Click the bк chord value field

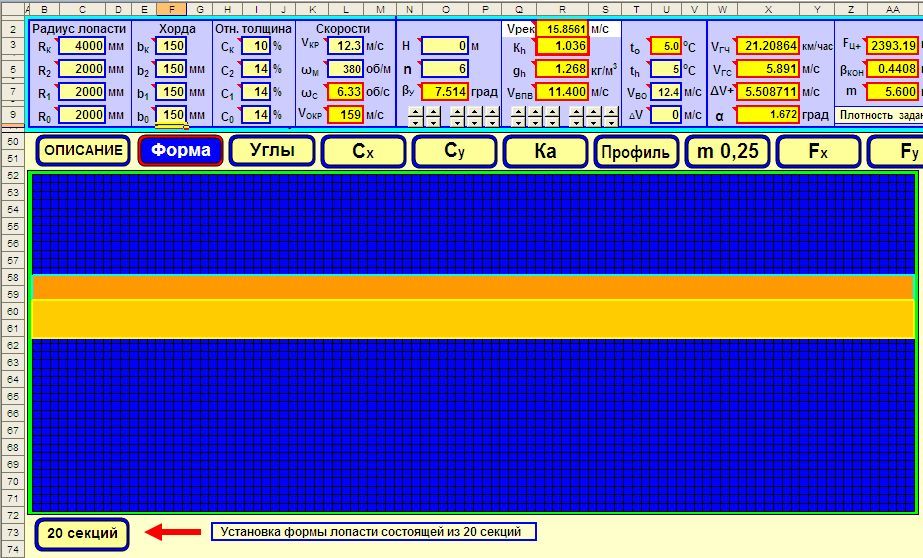click(169, 47)
